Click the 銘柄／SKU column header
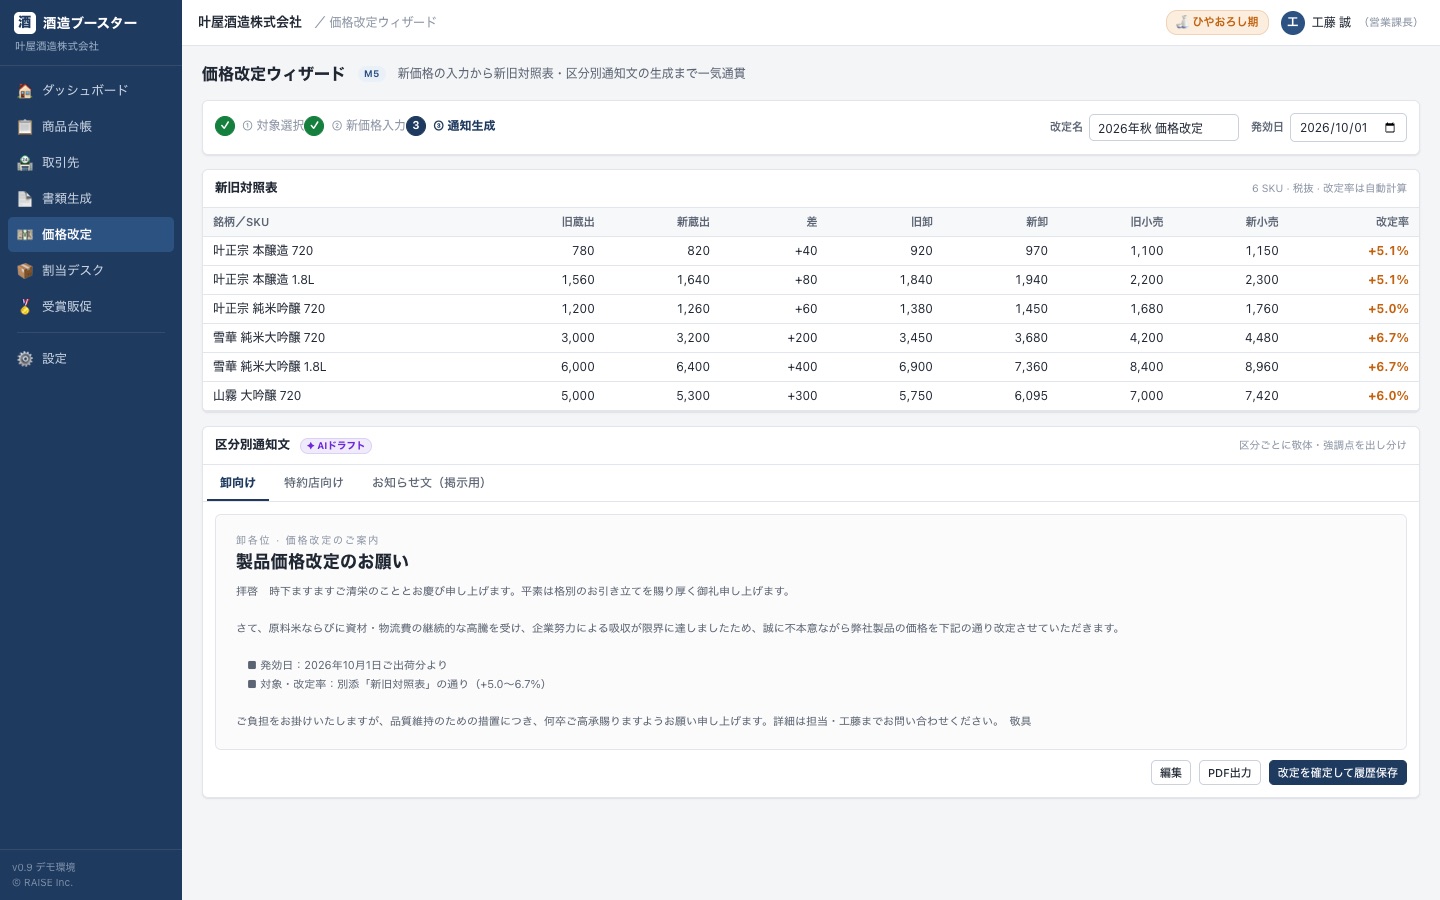The image size is (1440, 900). pos(241,222)
